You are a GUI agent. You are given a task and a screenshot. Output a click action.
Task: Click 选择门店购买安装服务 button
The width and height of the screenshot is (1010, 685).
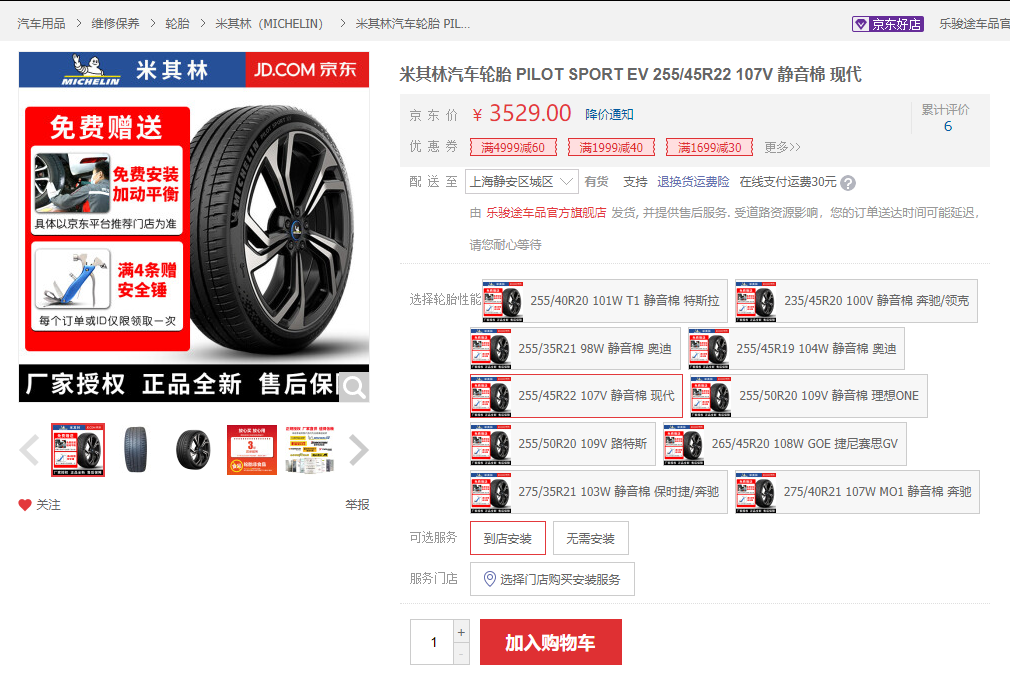point(552,579)
